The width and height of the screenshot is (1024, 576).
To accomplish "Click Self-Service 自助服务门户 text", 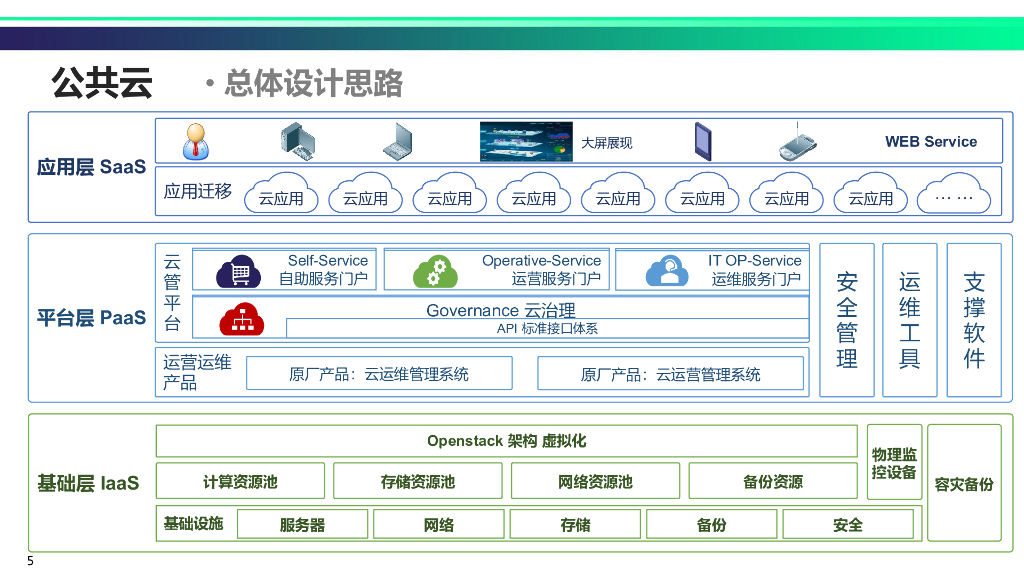I will [323, 270].
